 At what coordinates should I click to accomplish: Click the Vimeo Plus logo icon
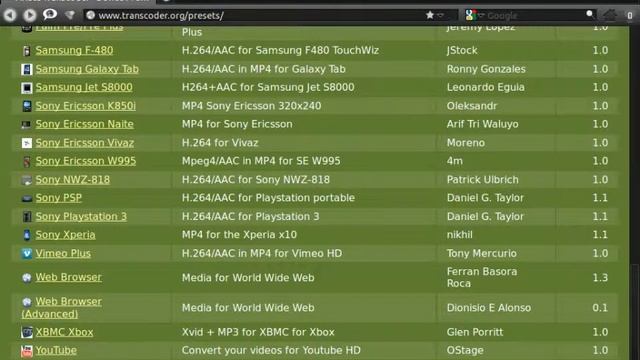[x=27, y=253]
